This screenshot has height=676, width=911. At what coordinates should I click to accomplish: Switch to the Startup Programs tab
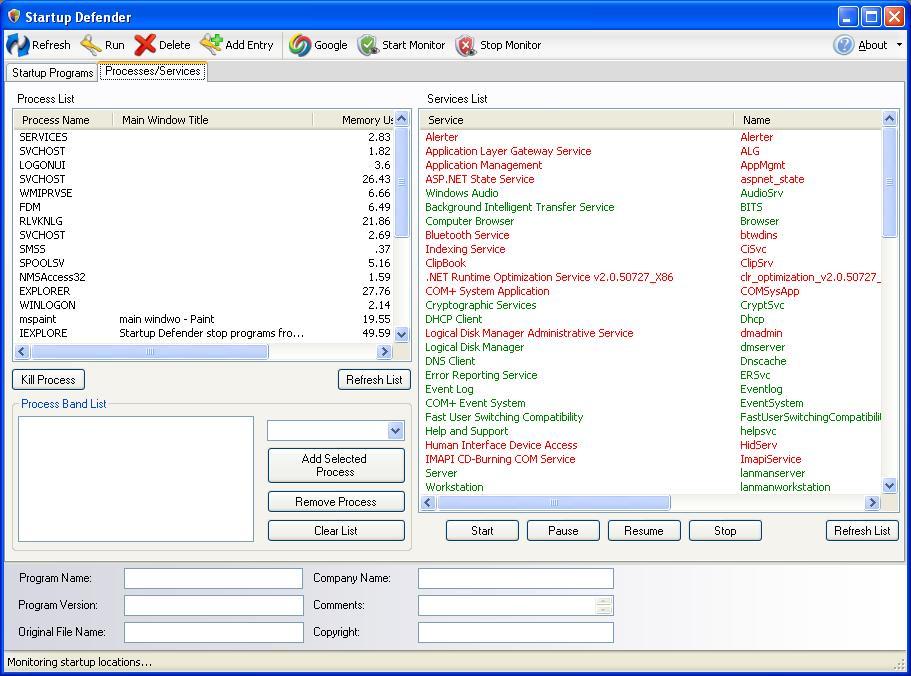(x=52, y=73)
